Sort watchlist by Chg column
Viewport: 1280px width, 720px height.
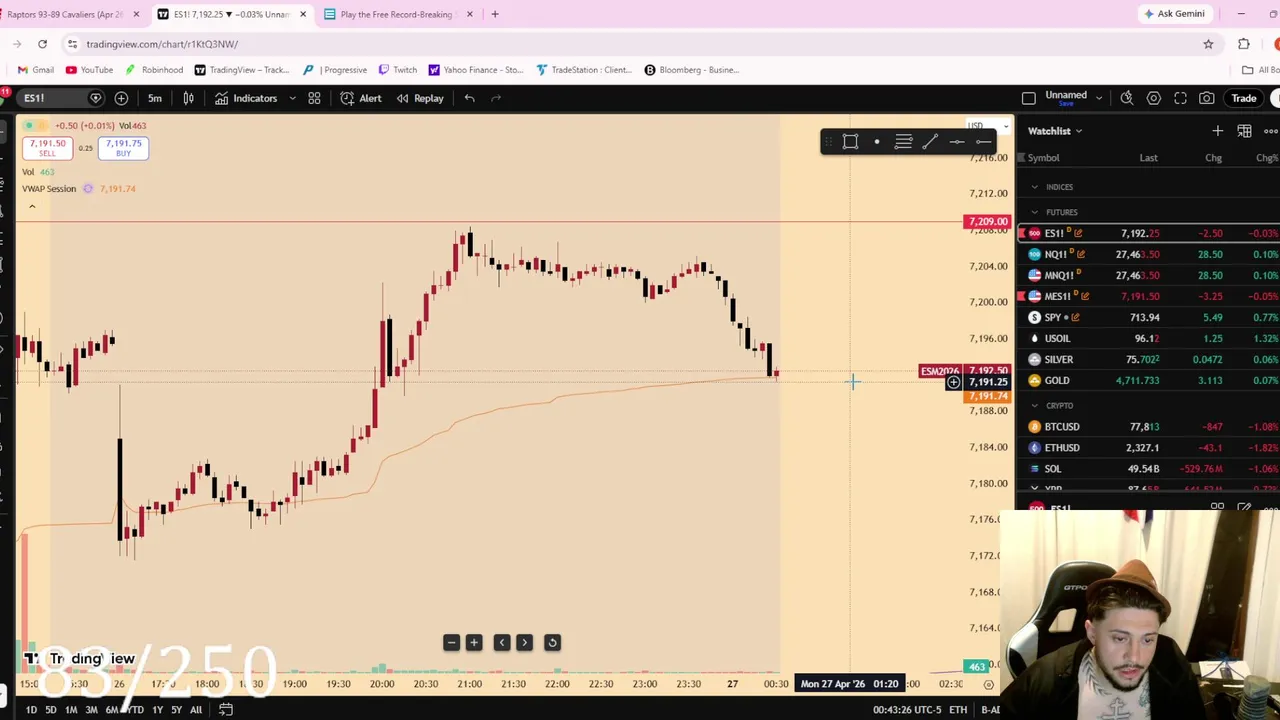[1213, 158]
